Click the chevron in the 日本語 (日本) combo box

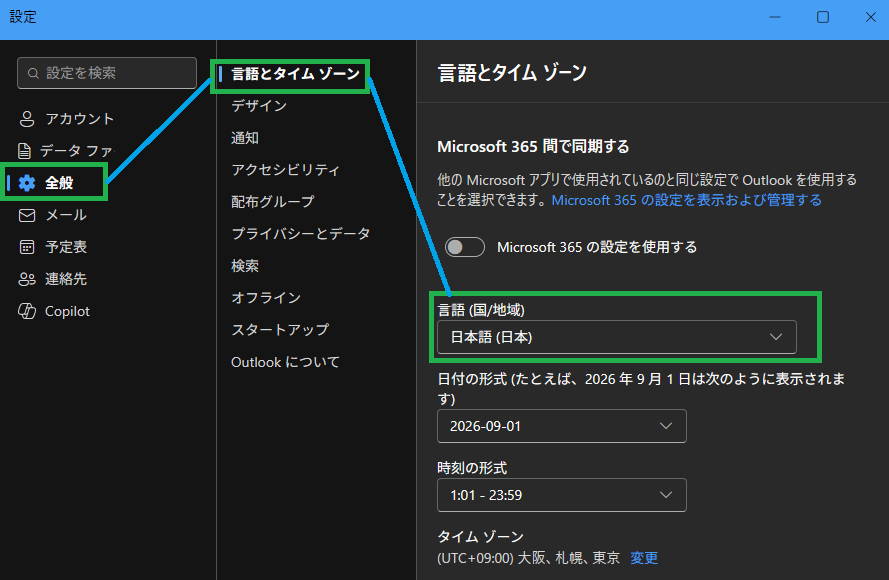(x=776, y=337)
